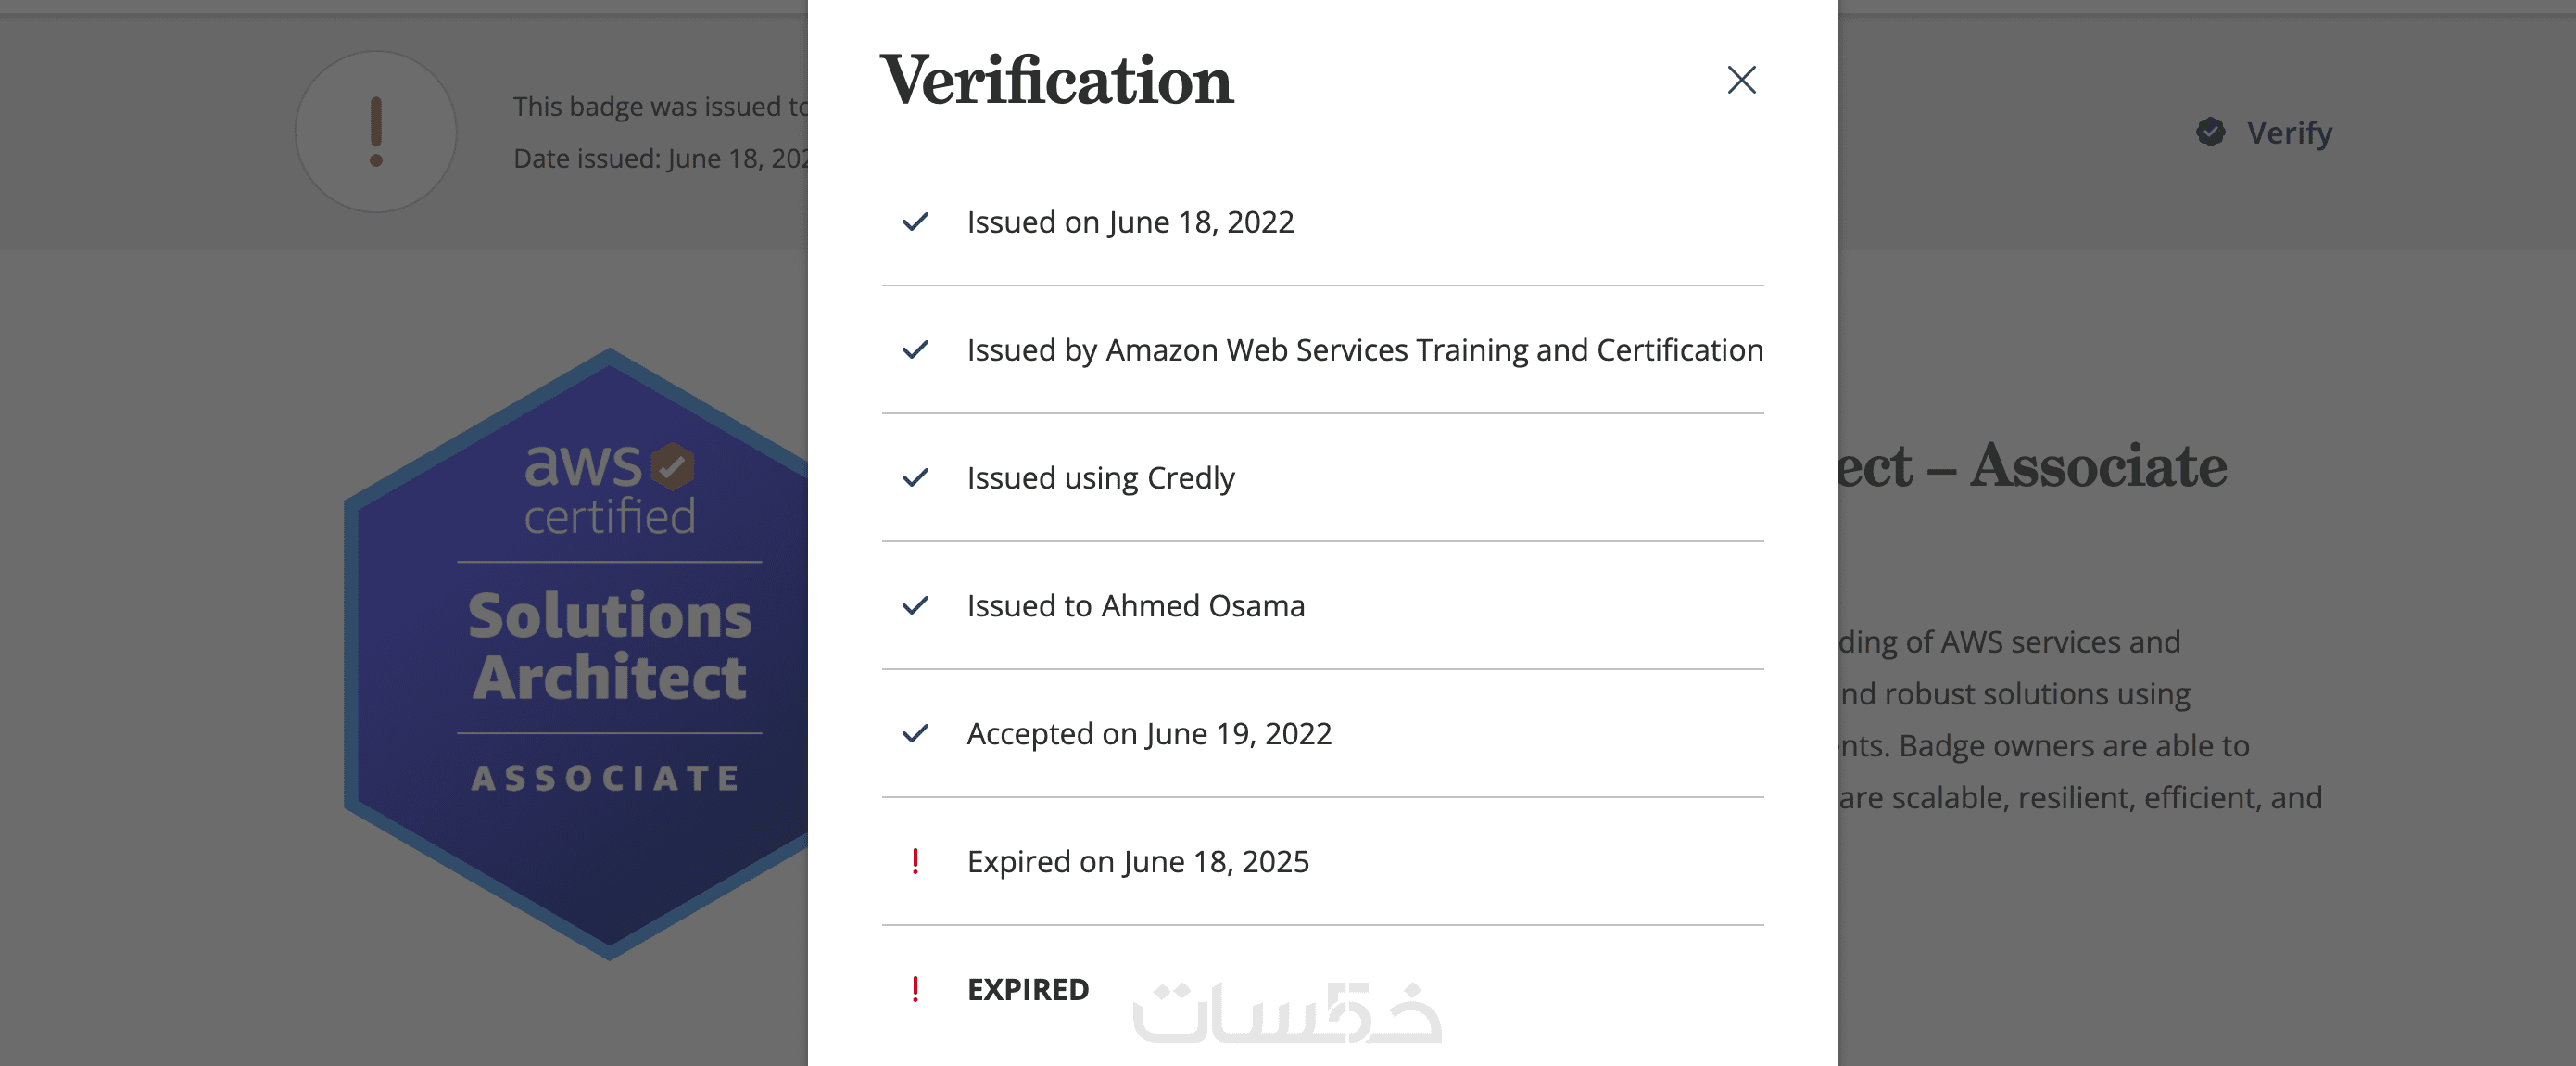Image resolution: width=2576 pixels, height=1066 pixels.
Task: Click the circled exclamation warning icon
Action: coord(376,132)
